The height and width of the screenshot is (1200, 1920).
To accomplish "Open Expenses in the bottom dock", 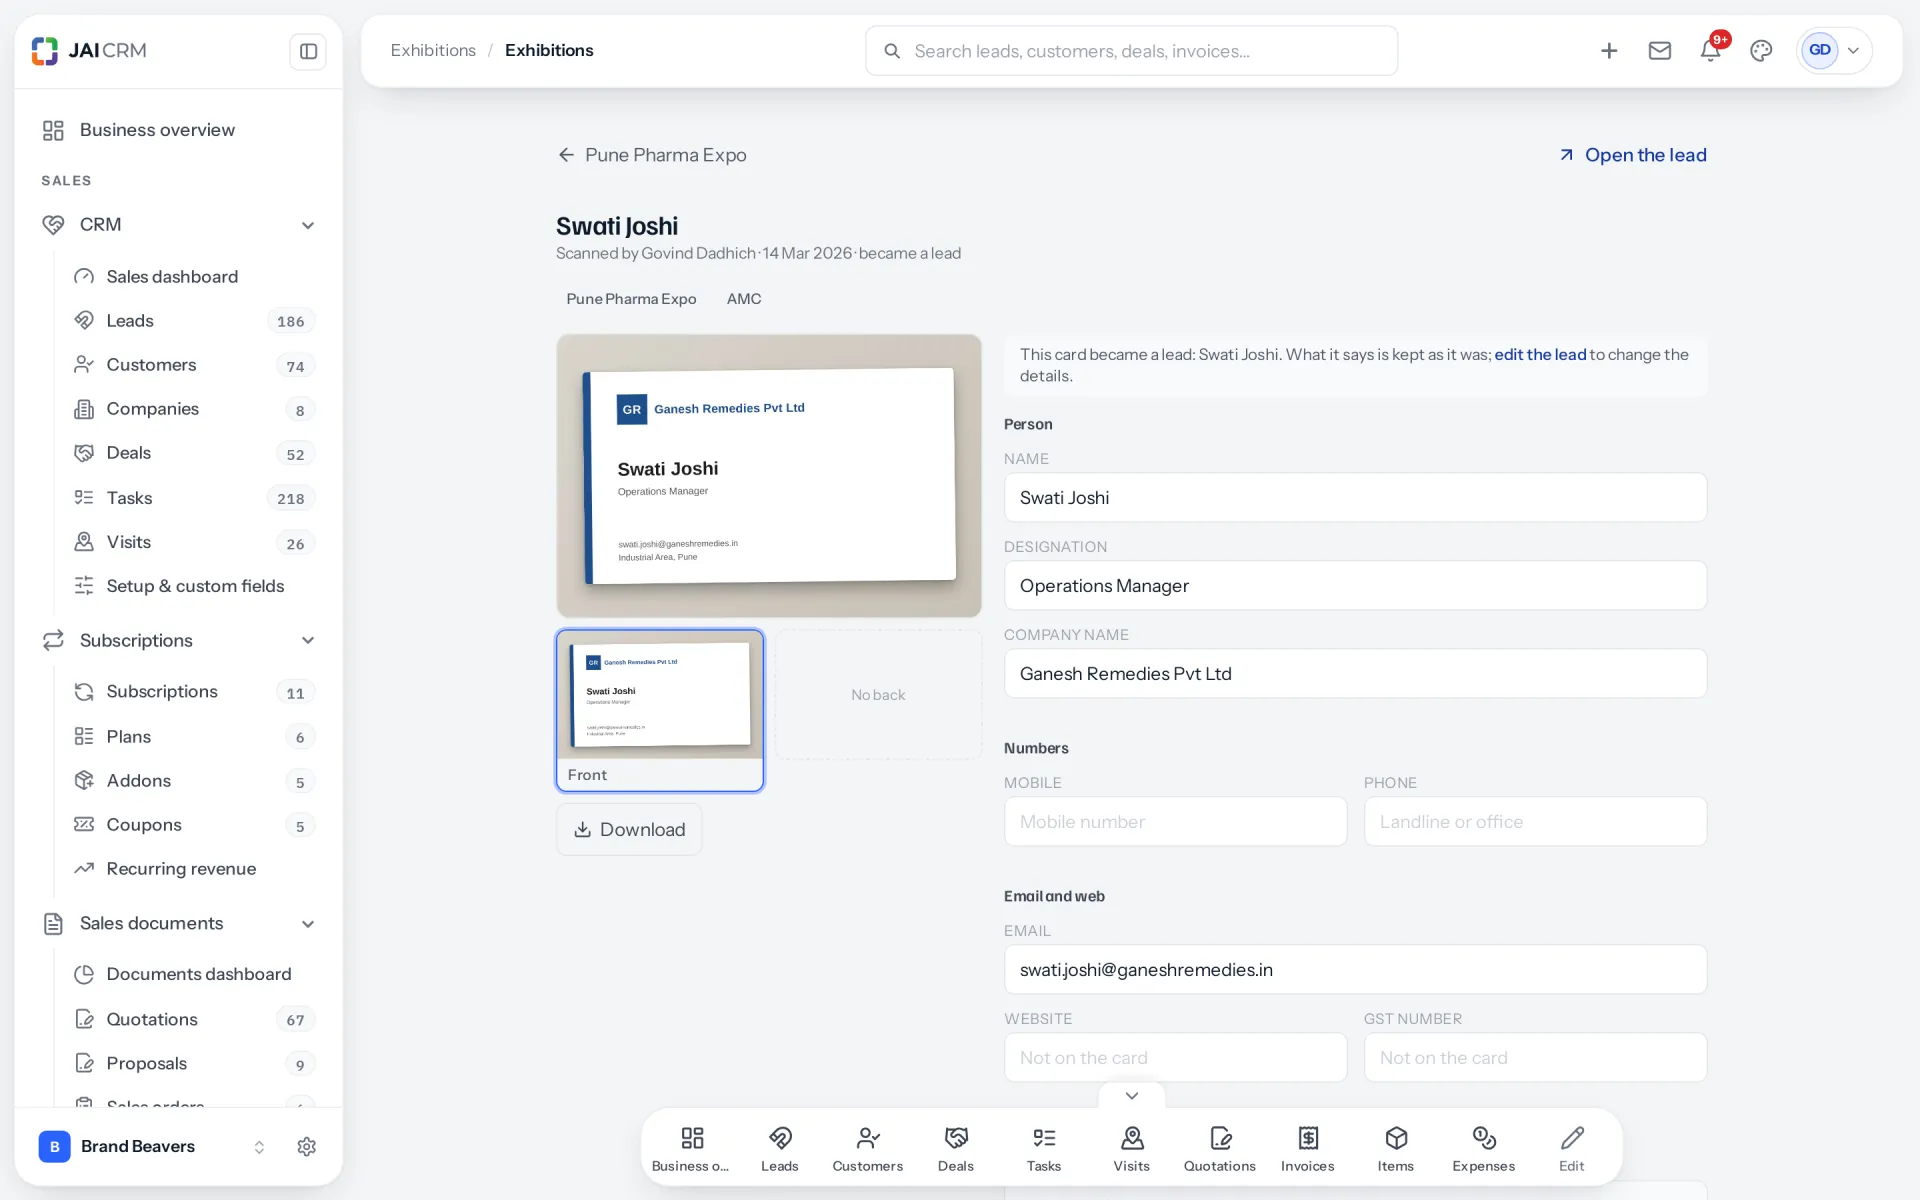I will pyautogui.click(x=1484, y=1148).
